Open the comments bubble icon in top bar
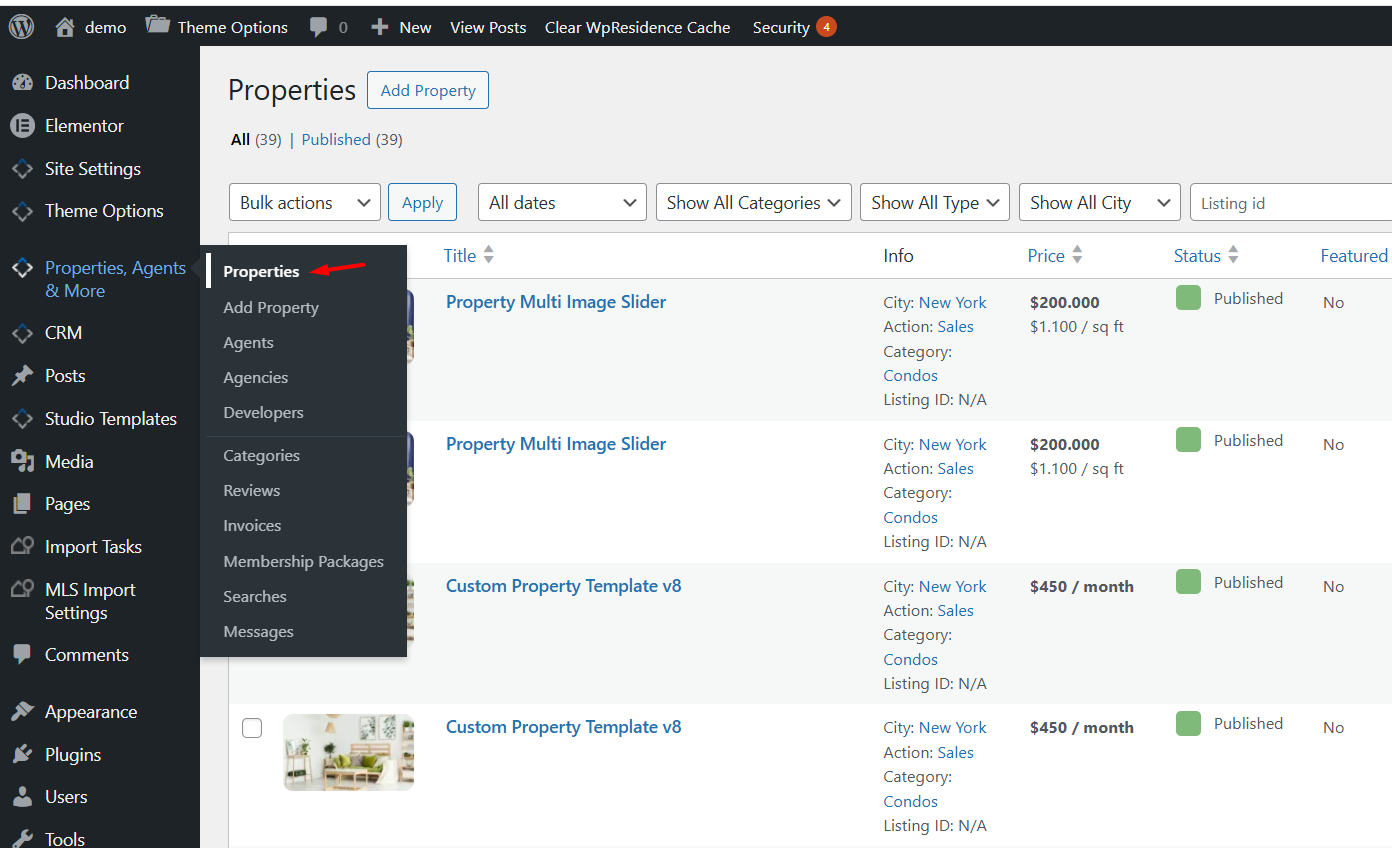The height and width of the screenshot is (848, 1392). click(x=319, y=27)
